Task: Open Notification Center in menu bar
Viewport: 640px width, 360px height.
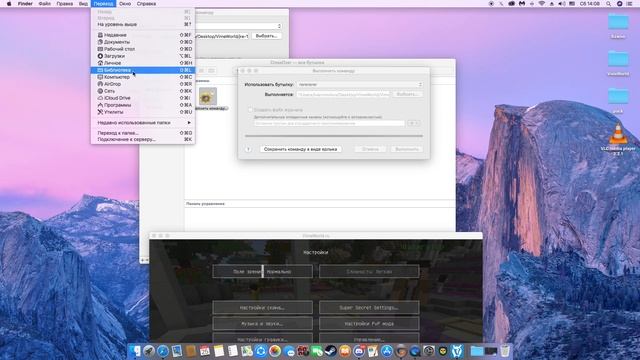Action: [630, 4]
